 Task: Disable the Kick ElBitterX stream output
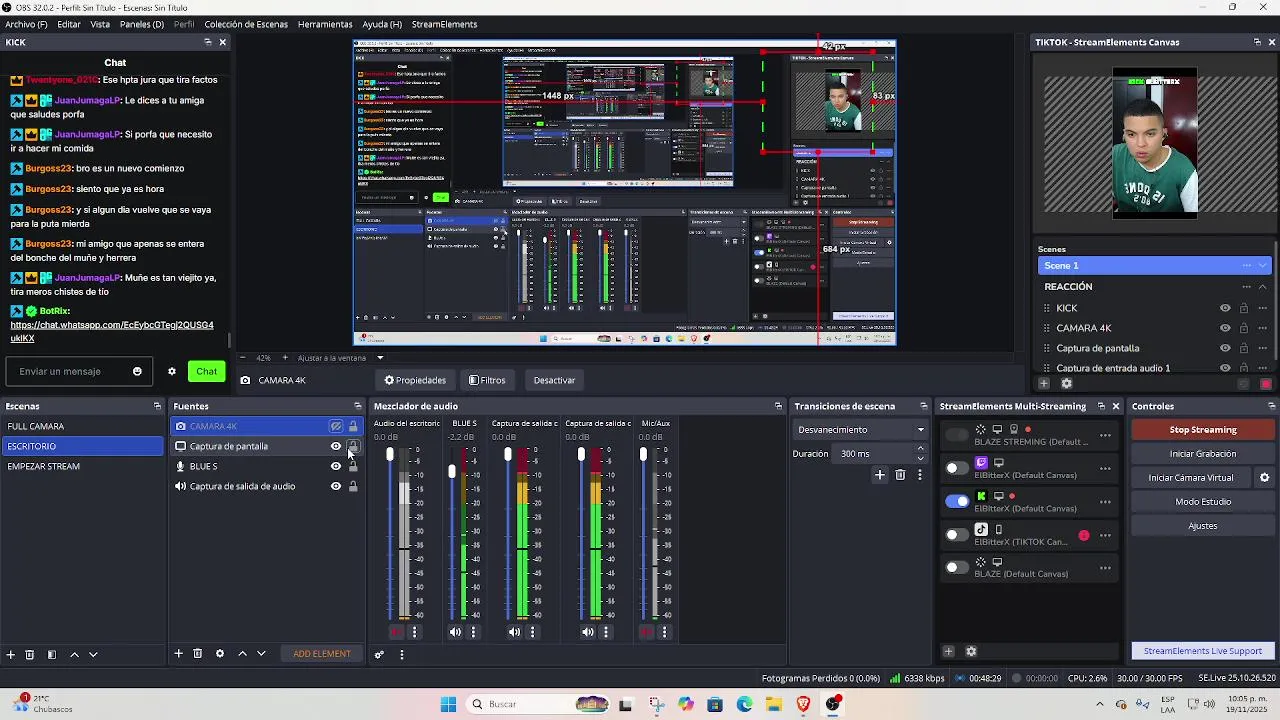[957, 501]
